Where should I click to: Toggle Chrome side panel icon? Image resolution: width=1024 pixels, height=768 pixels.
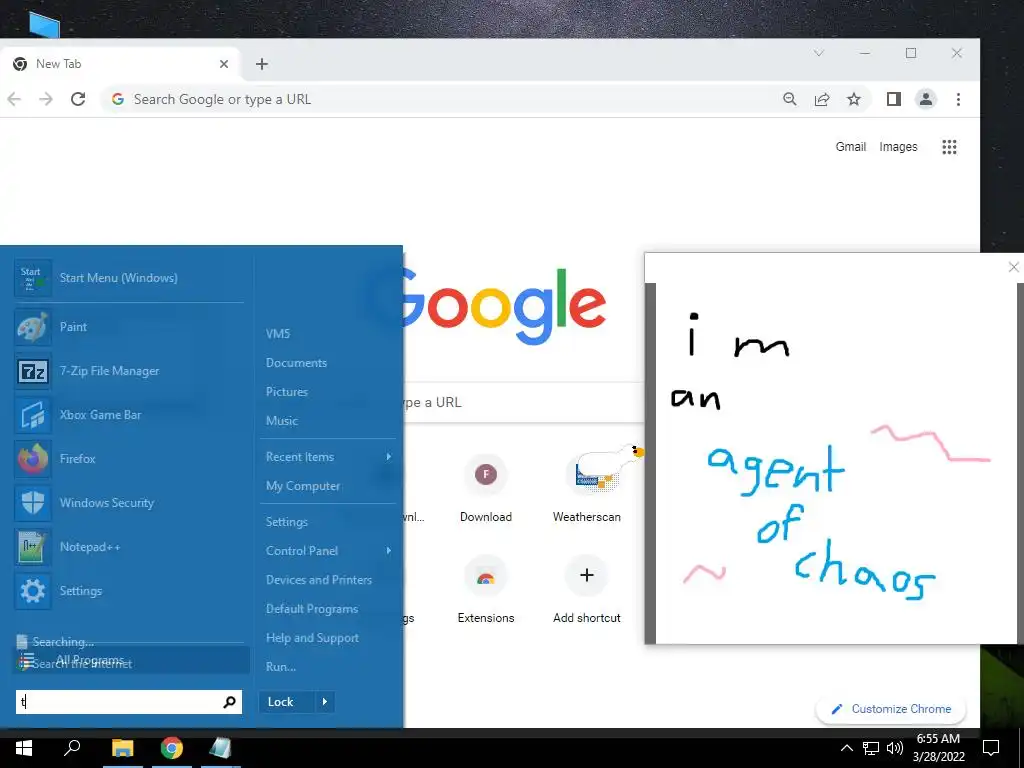pos(893,99)
